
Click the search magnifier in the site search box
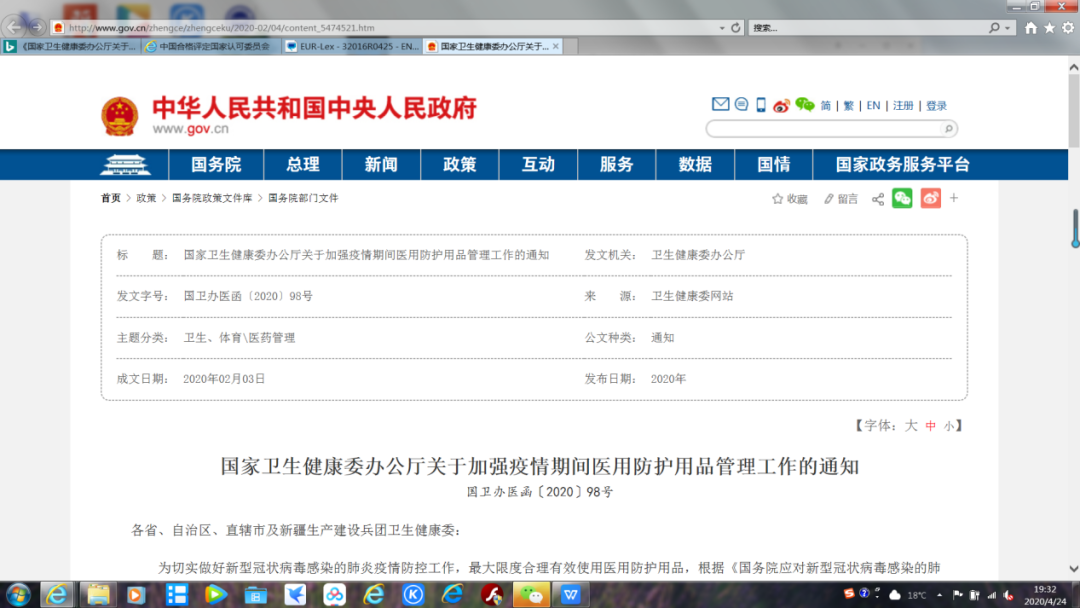pos(948,128)
